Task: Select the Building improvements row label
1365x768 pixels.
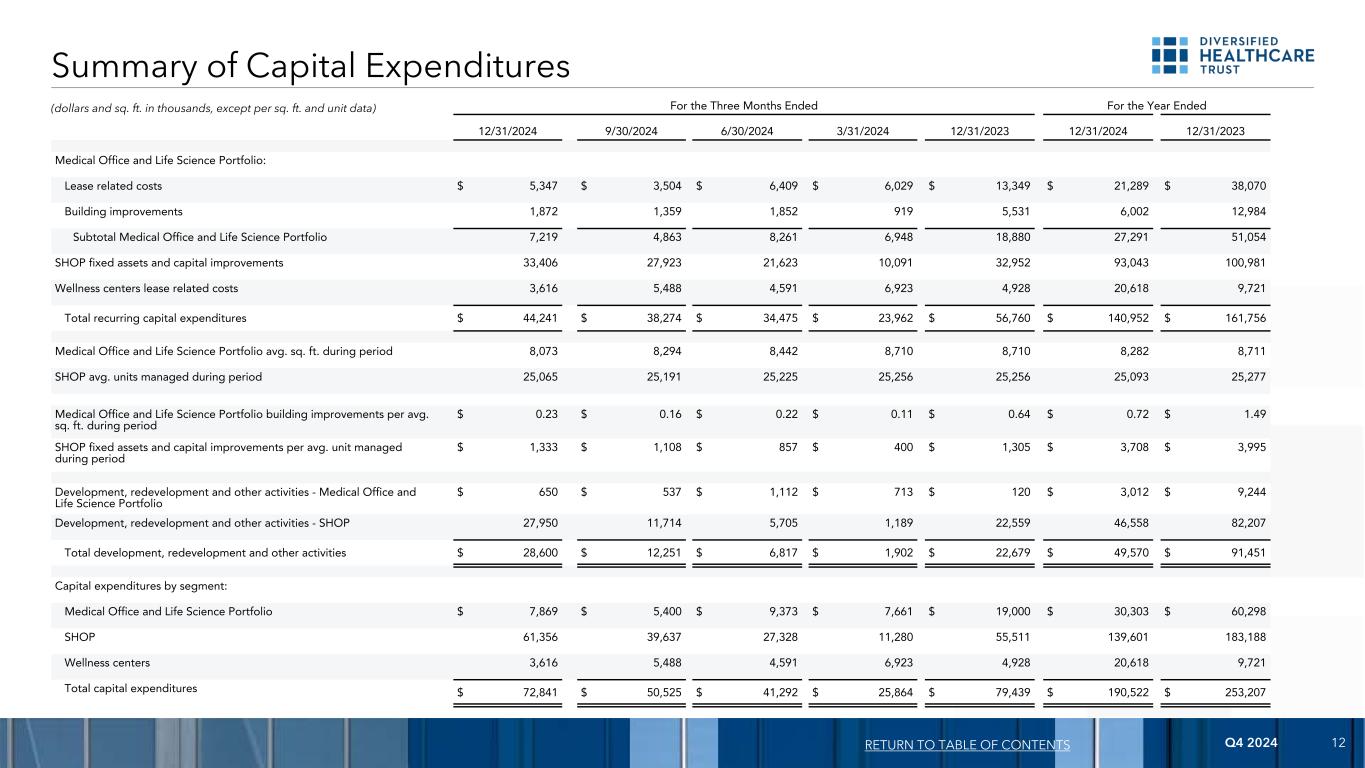Action: [x=123, y=212]
